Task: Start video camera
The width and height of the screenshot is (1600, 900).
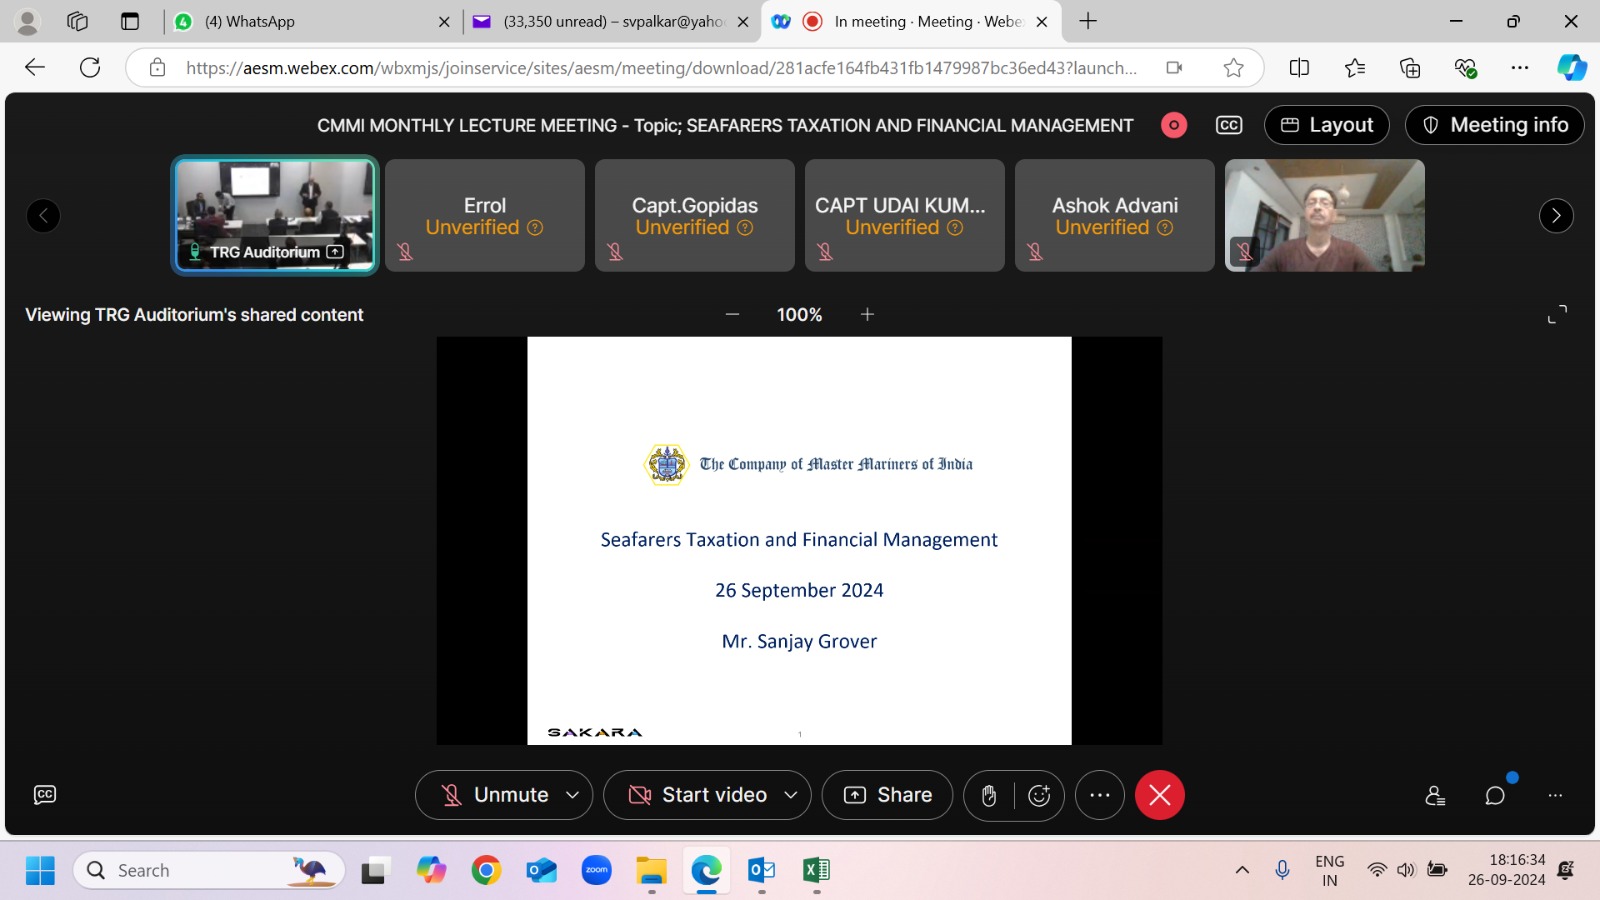Action: click(x=697, y=795)
